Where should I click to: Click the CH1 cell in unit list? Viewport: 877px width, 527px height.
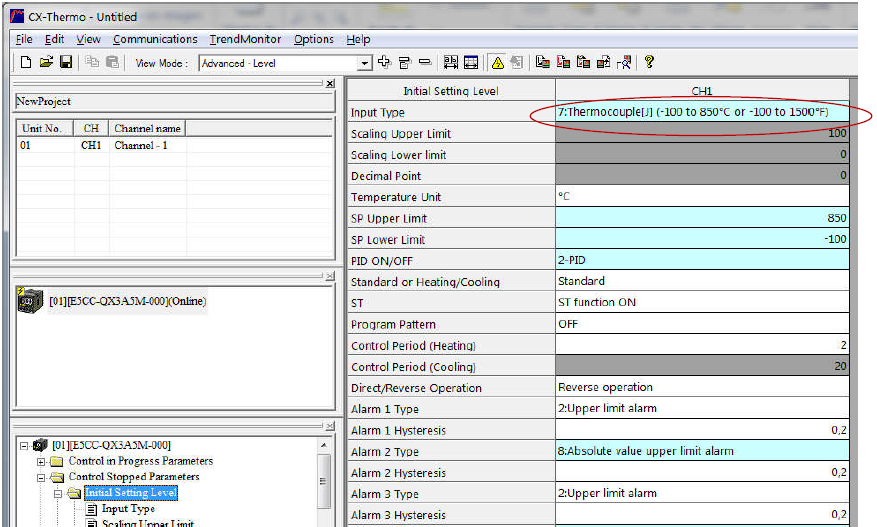coord(91,145)
